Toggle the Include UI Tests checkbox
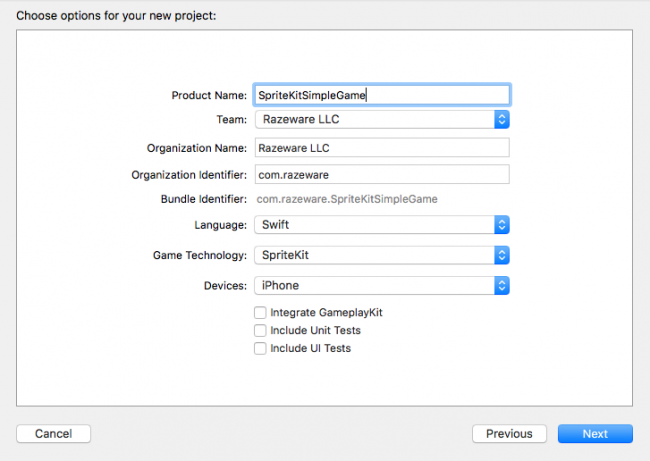 (x=260, y=348)
